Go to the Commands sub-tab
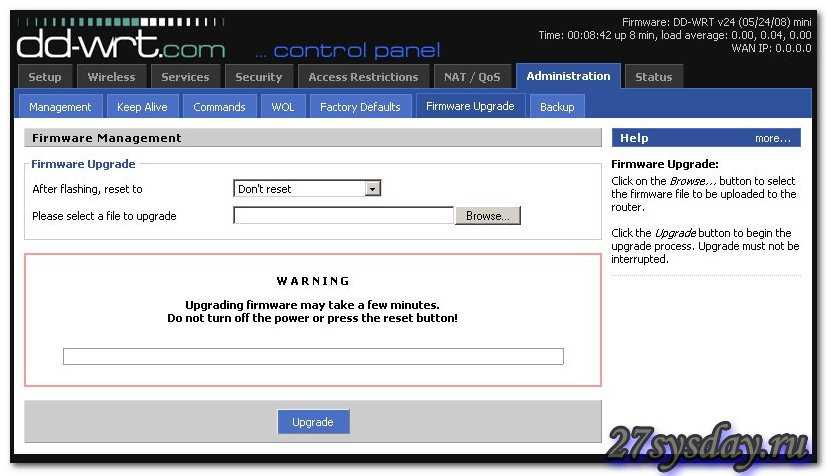This screenshot has width=828, height=476. [x=219, y=107]
